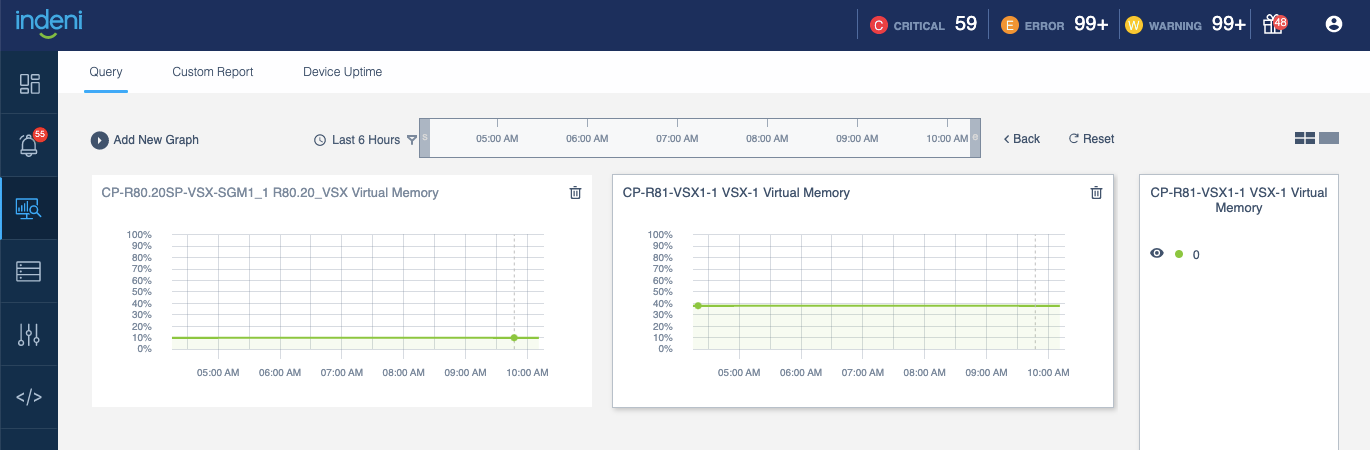
Task: Delete the CP-R81-VSX1-1 VSX-1 graph
Action: (x=1096, y=193)
